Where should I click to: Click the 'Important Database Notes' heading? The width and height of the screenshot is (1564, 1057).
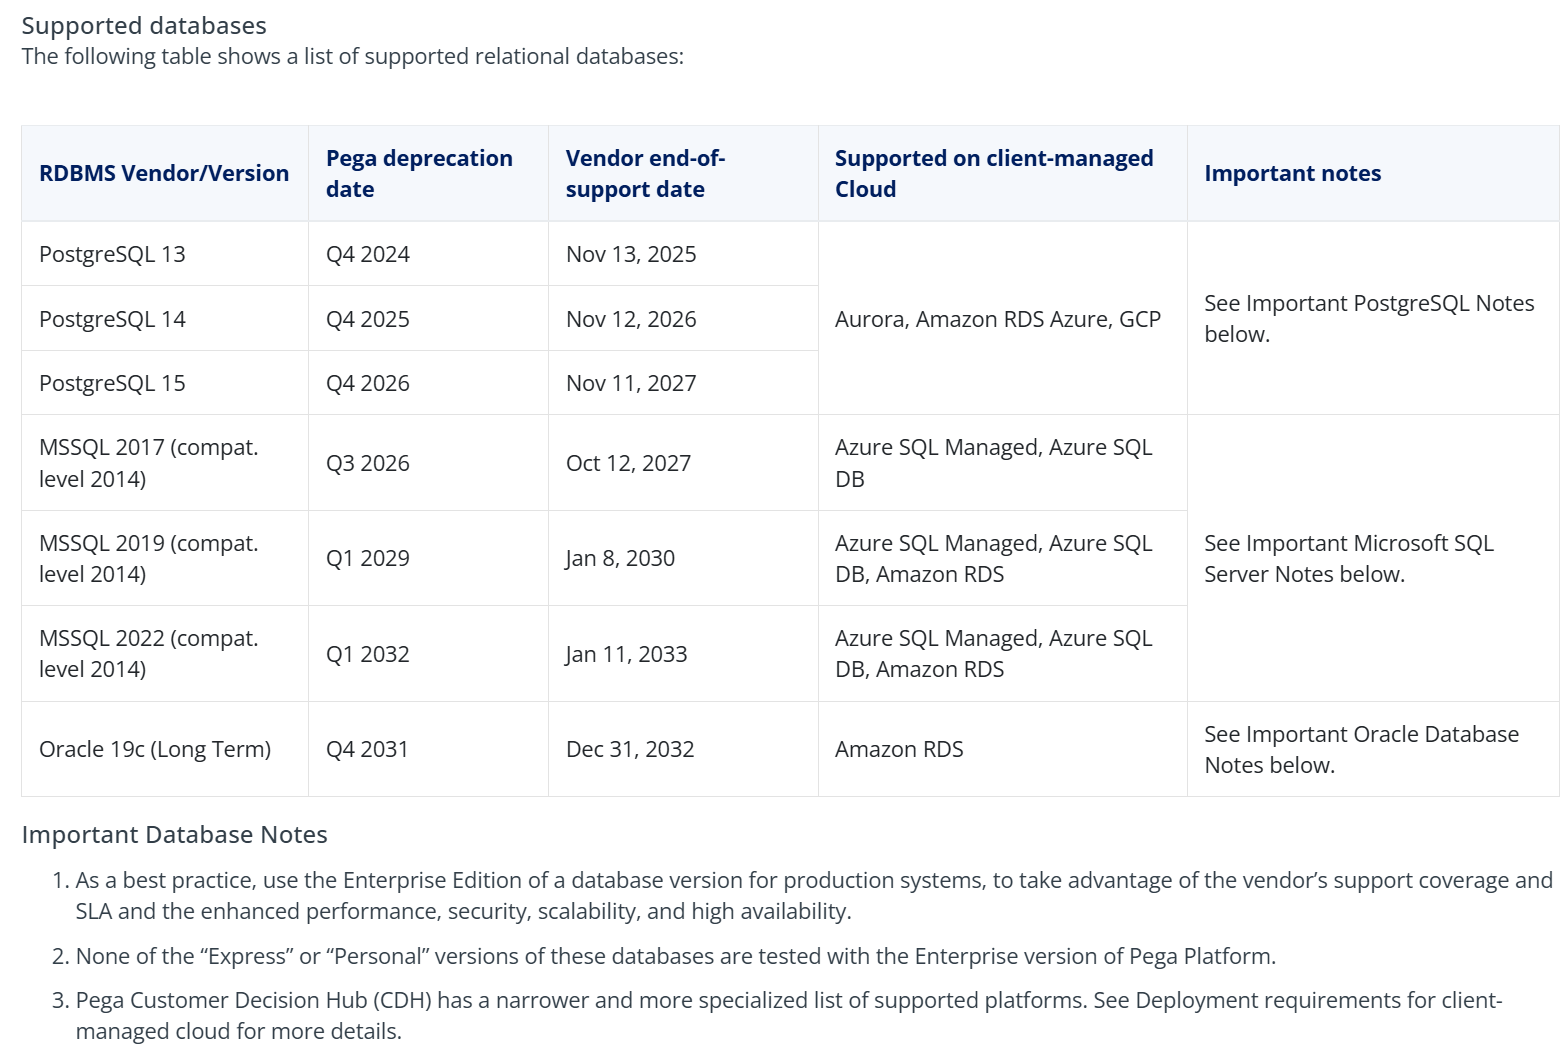175,835
